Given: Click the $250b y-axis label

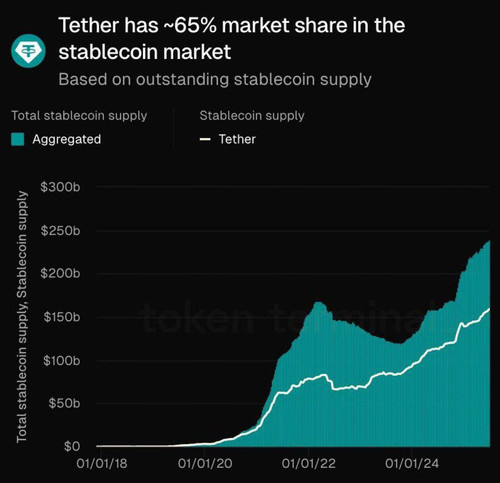Looking at the screenshot, I should click(60, 231).
